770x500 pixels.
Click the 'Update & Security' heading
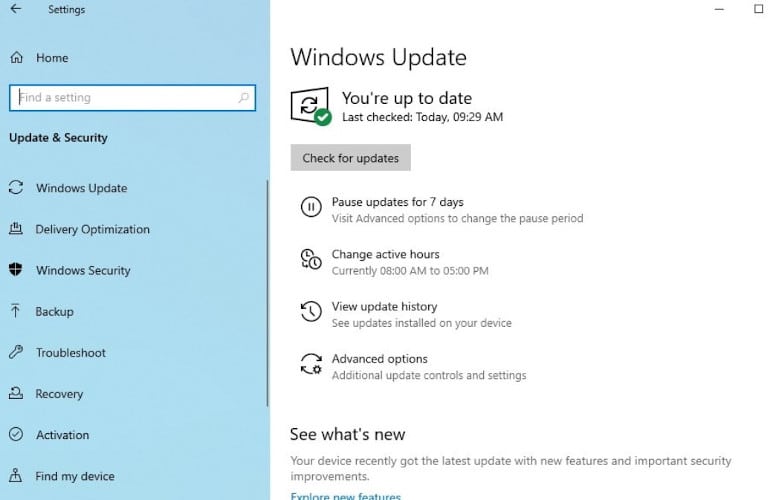58,138
